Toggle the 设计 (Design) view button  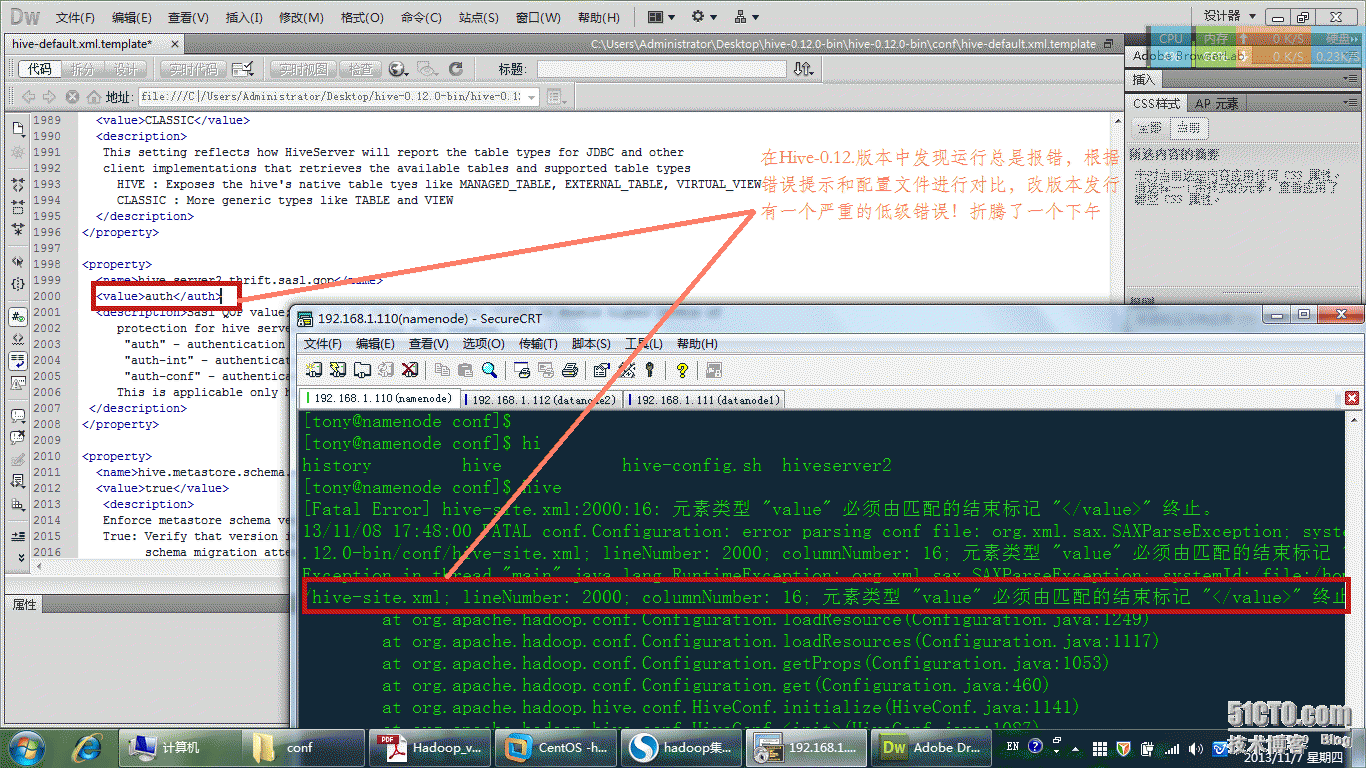click(x=125, y=69)
